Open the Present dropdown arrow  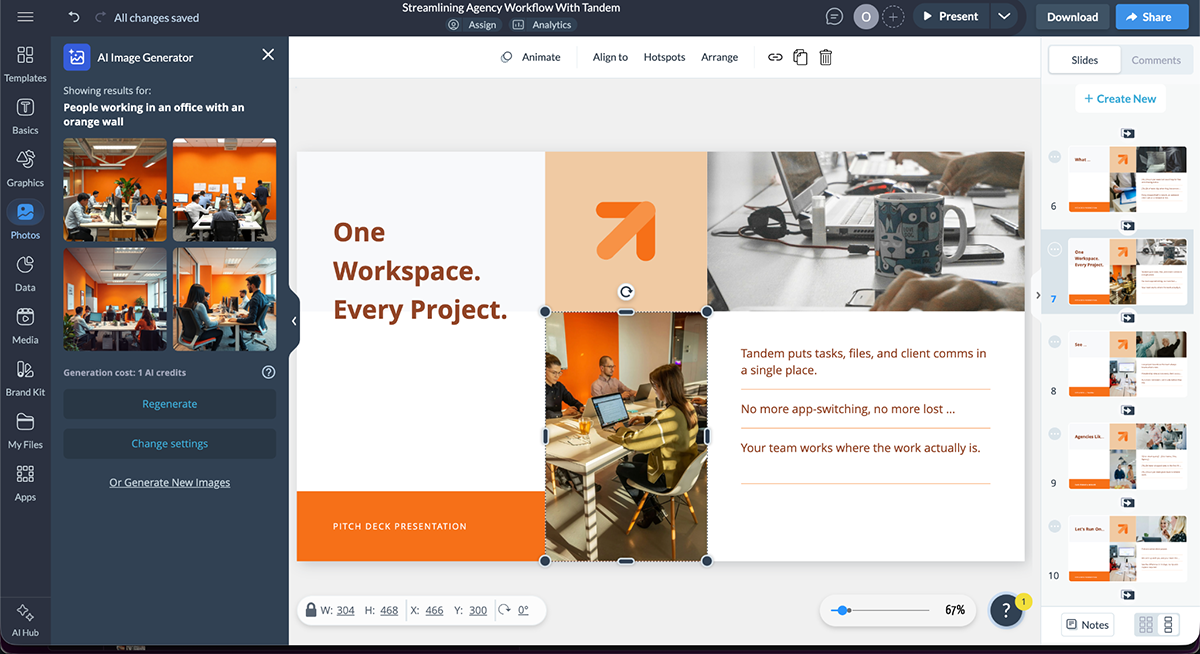coord(1004,17)
